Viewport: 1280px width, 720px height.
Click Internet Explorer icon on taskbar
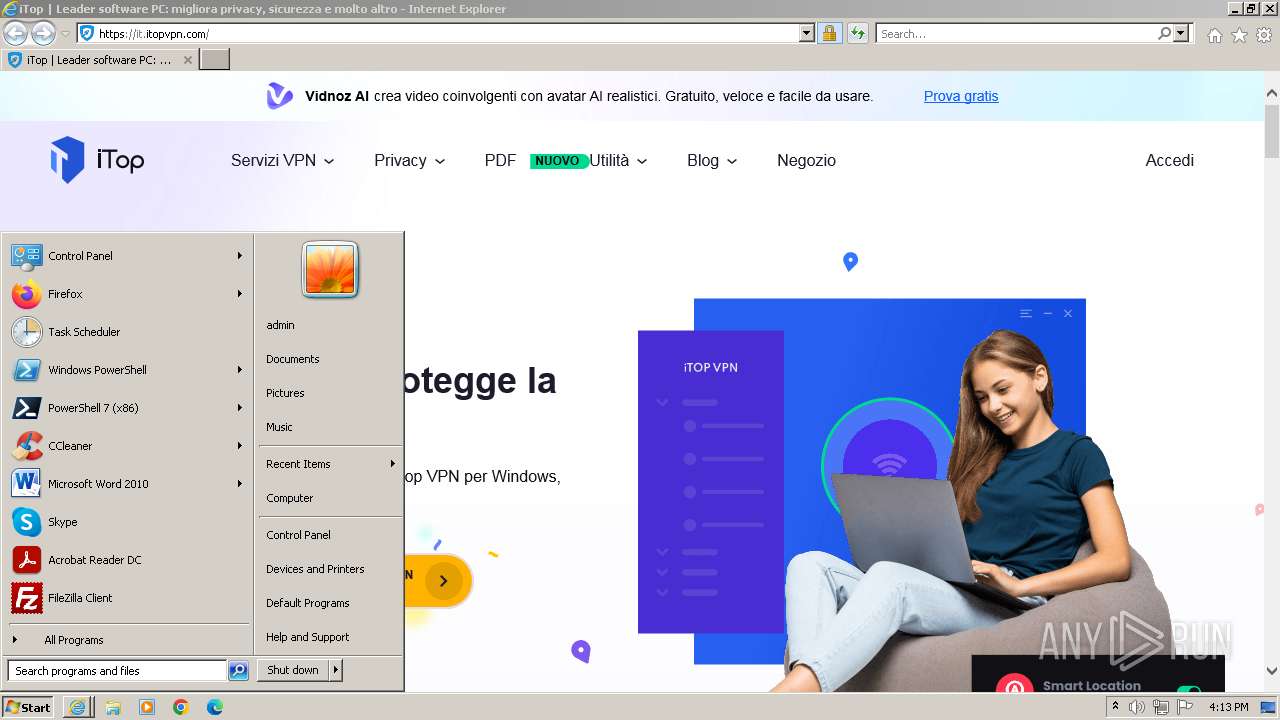[x=78, y=707]
